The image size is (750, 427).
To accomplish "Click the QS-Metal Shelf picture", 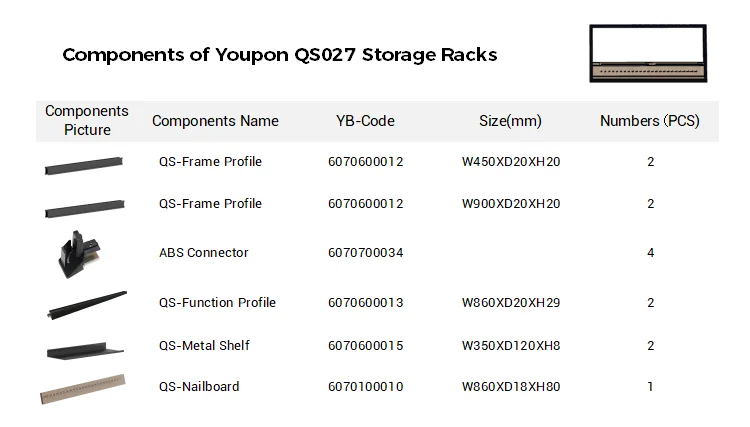I will tap(84, 348).
